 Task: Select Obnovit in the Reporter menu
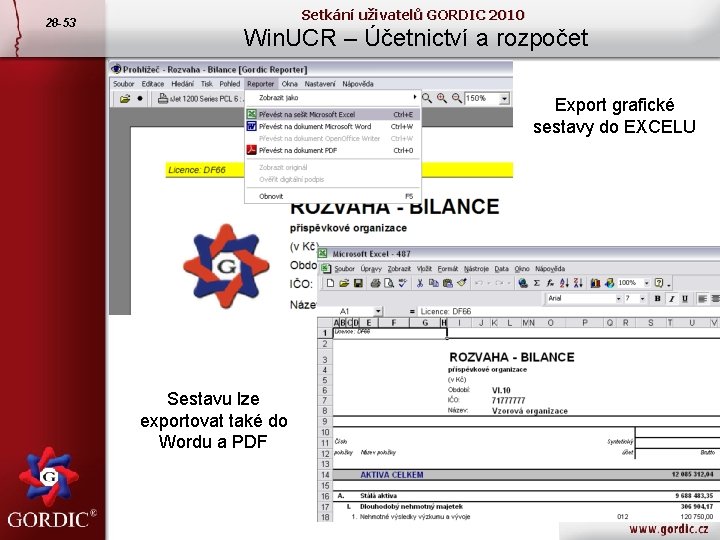332,196
